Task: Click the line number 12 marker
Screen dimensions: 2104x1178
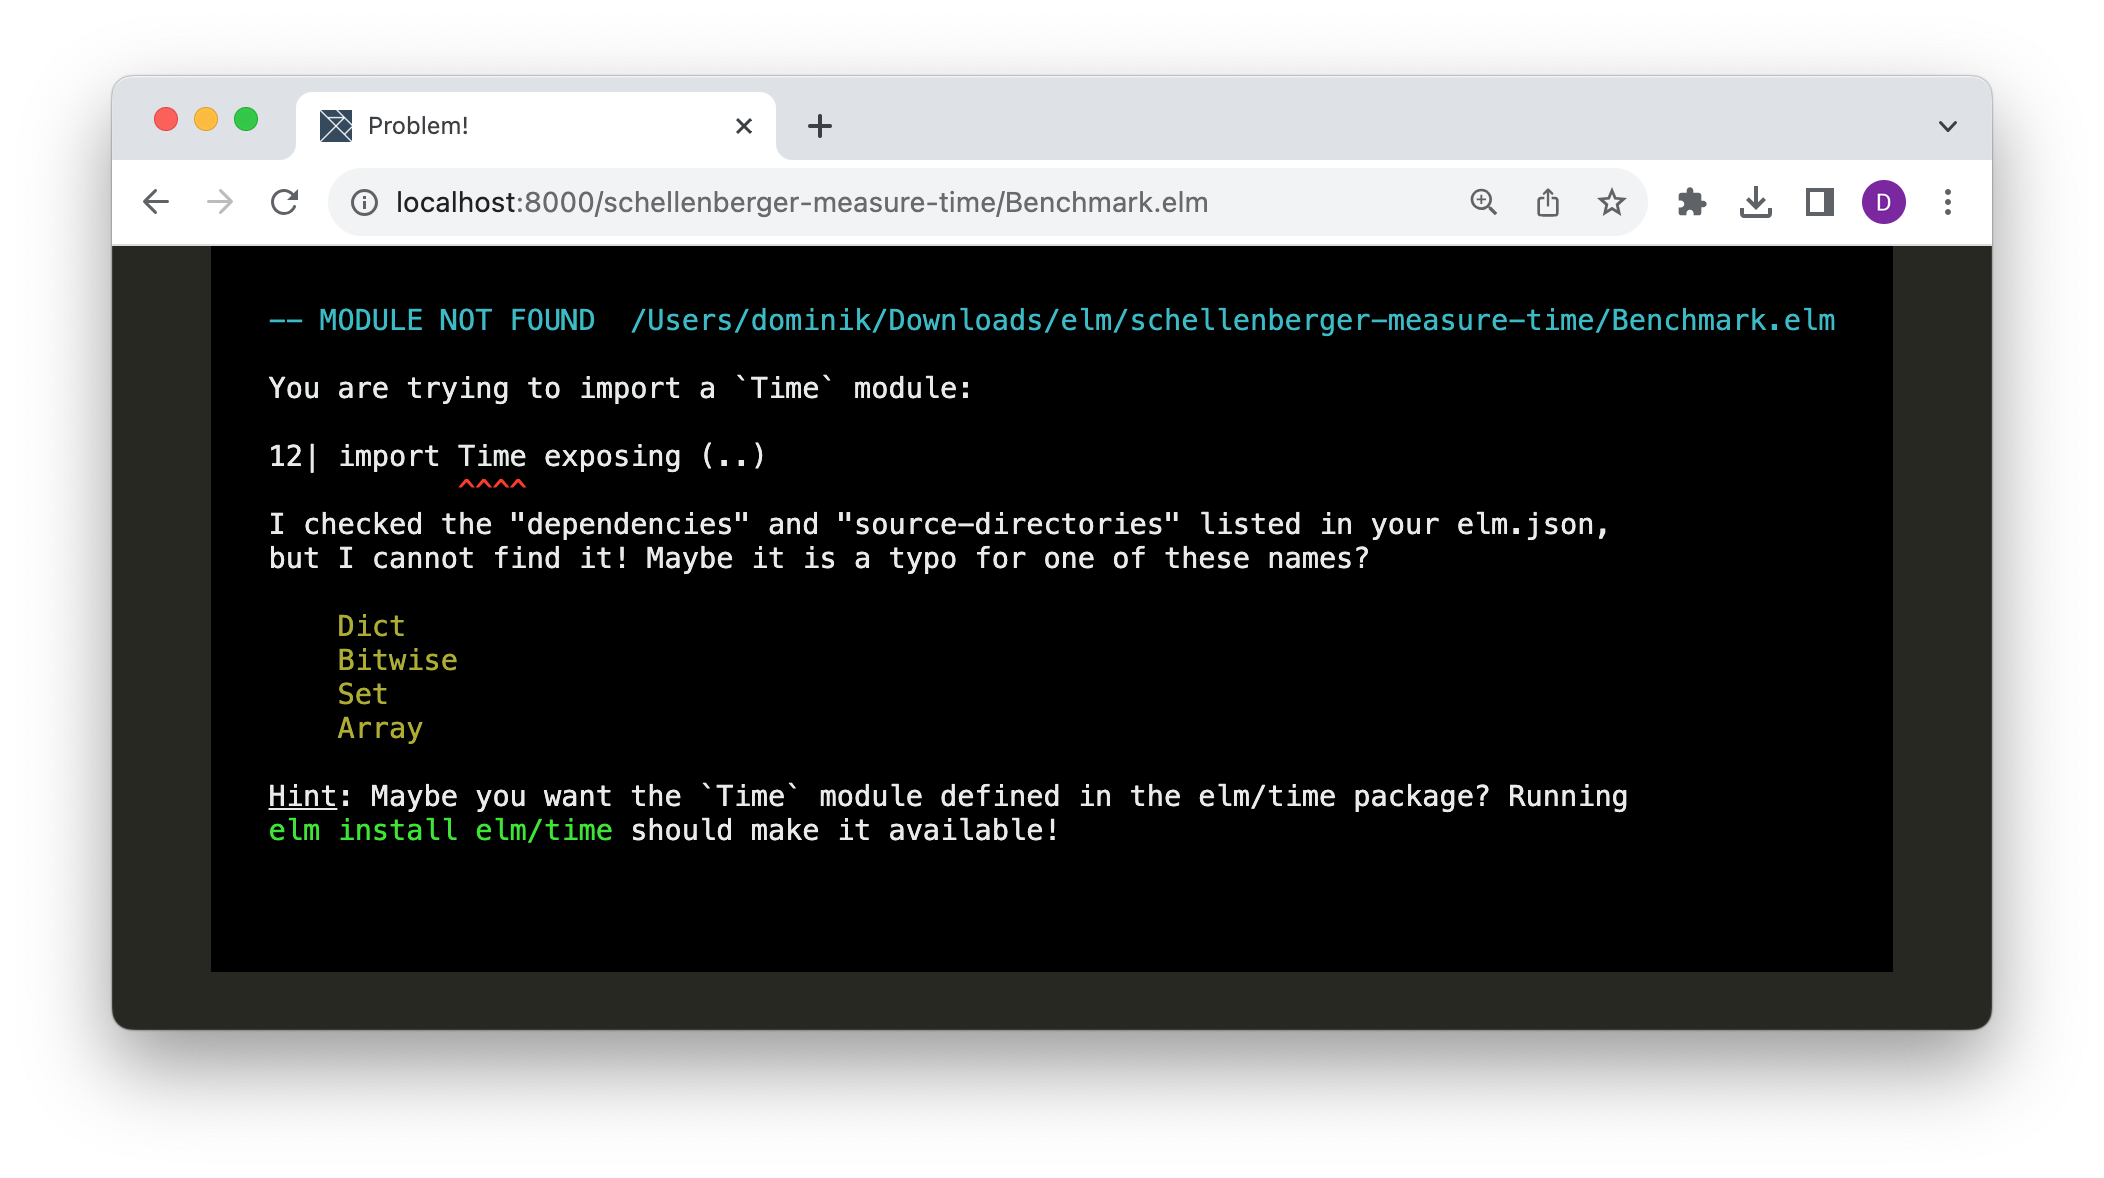Action: (286, 456)
